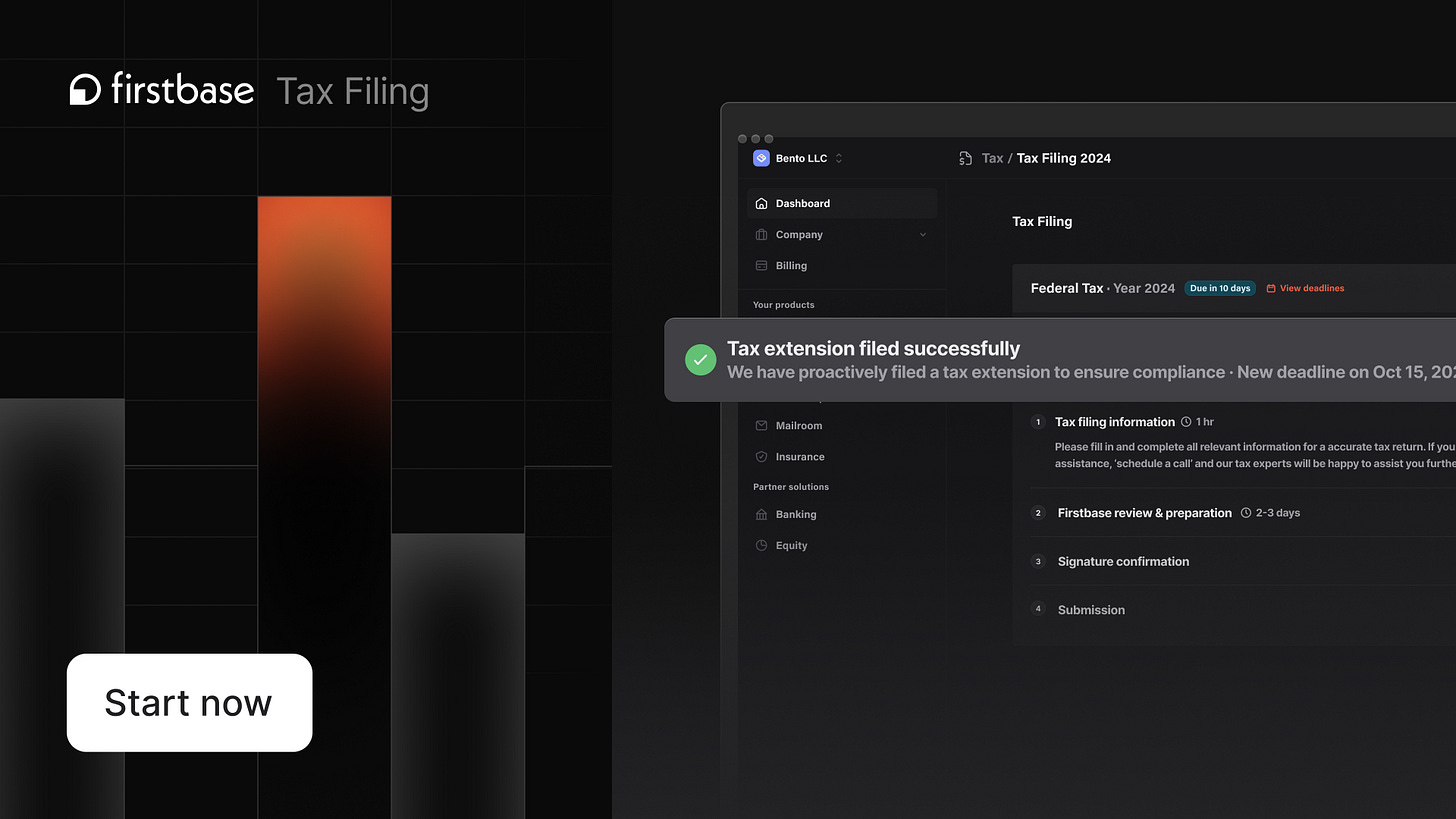This screenshot has width=1456, height=819.
Task: Click the Tax breadcrumb link
Action: (x=992, y=158)
